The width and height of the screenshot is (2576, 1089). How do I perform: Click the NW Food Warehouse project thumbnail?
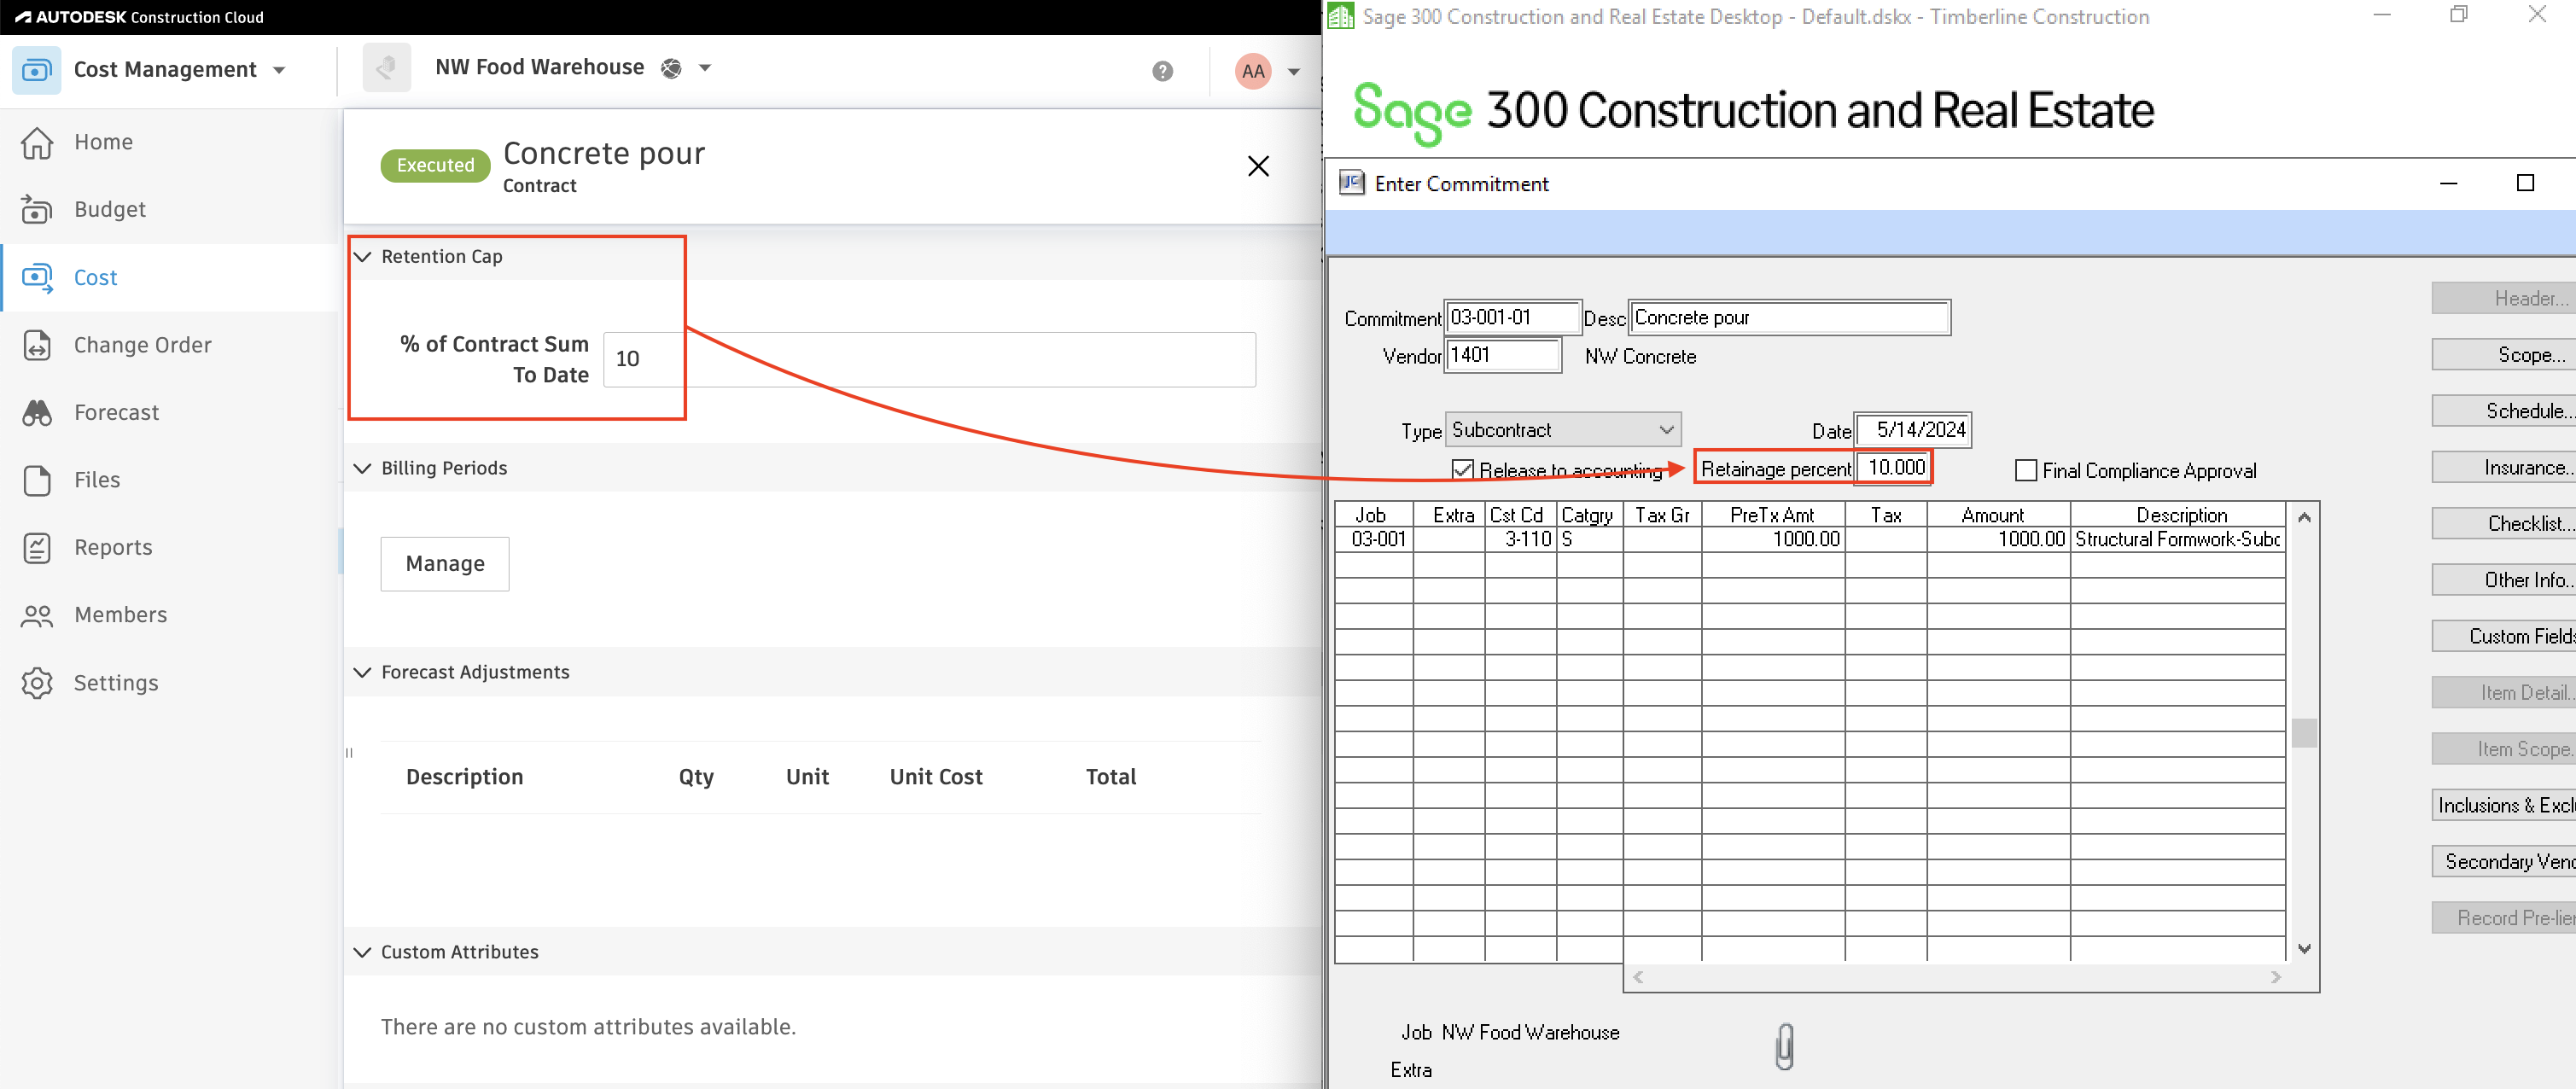pos(387,68)
